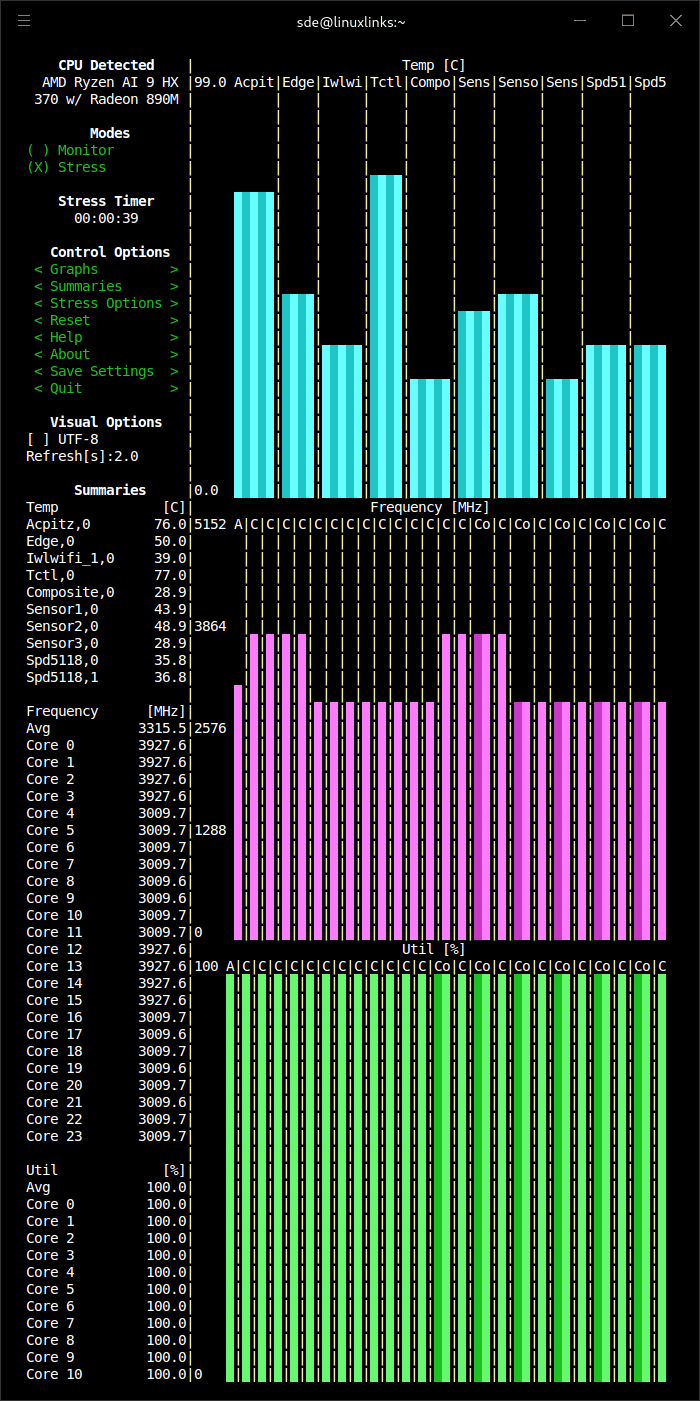Open the Stress Options menu
This screenshot has height=1401, width=700.
click(105, 303)
